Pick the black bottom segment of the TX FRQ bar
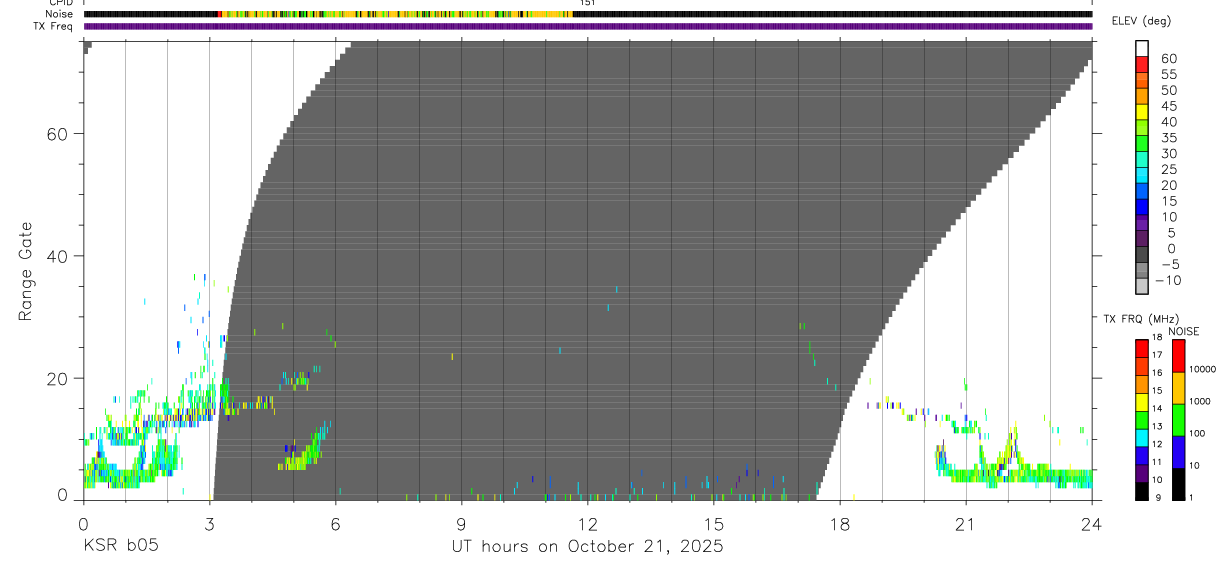Image resolution: width=1228 pixels, height=567 pixels. [1142, 491]
